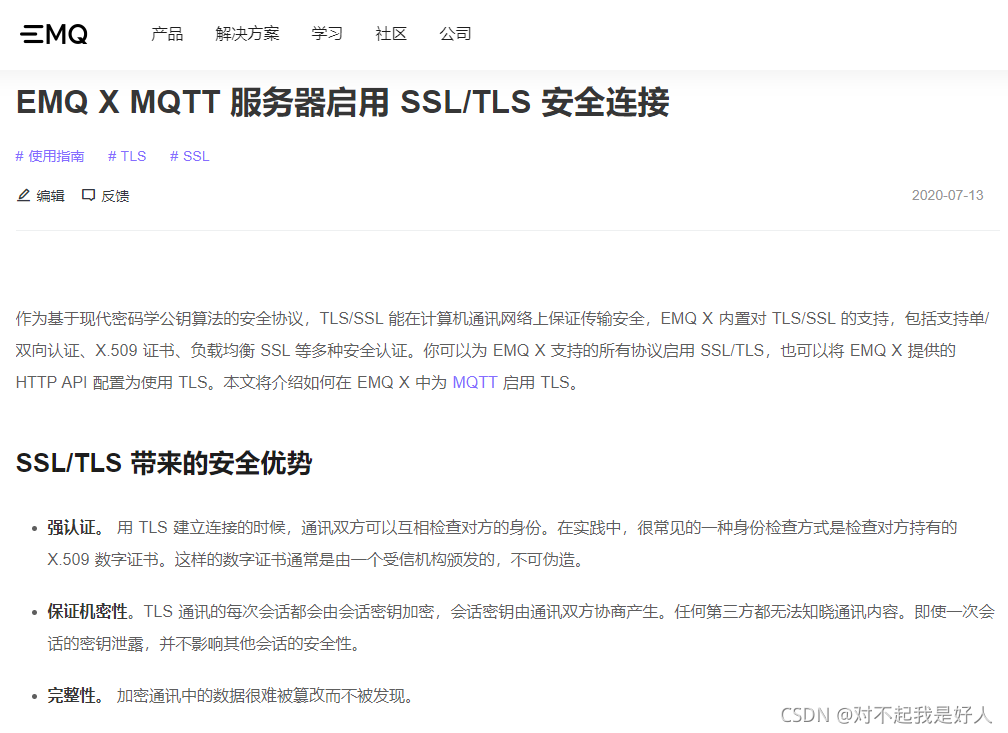Click the date 2020-07-13
The image size is (1008, 733).
pos(948,195)
